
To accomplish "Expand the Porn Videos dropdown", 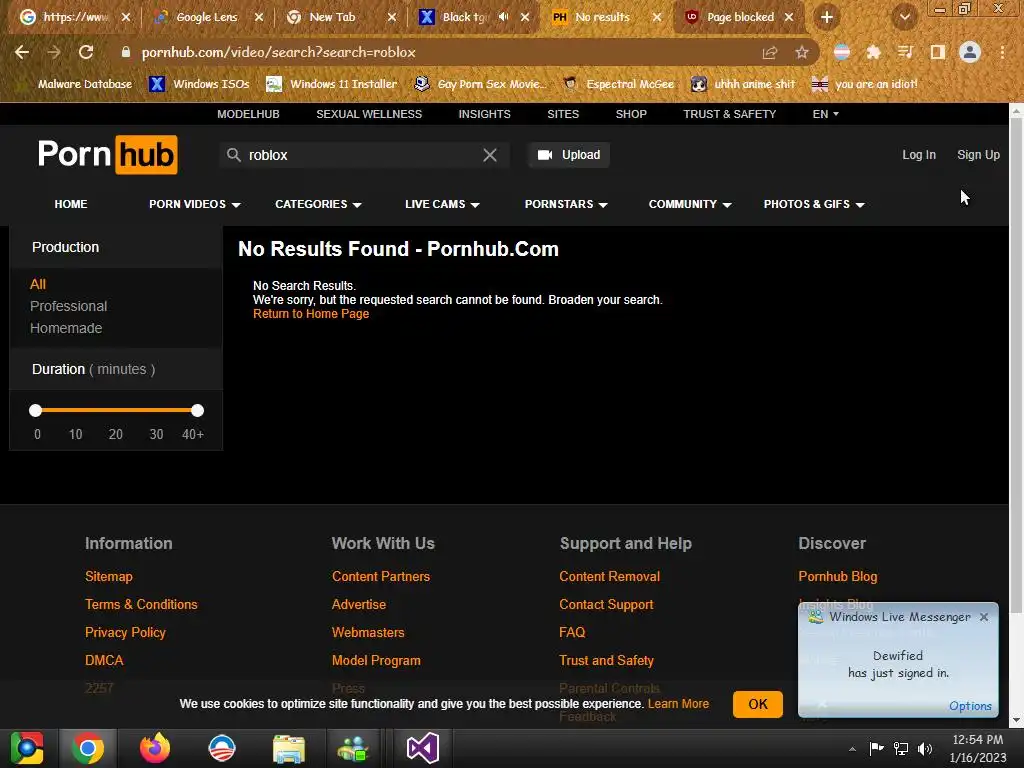I will pyautogui.click(x=195, y=204).
